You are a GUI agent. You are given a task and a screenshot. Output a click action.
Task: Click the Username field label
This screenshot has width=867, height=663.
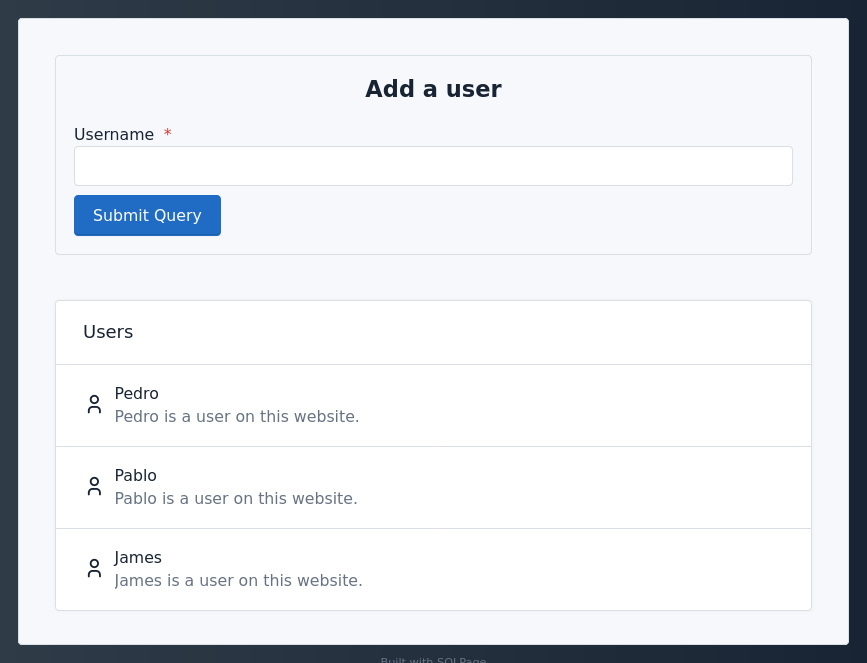point(113,134)
